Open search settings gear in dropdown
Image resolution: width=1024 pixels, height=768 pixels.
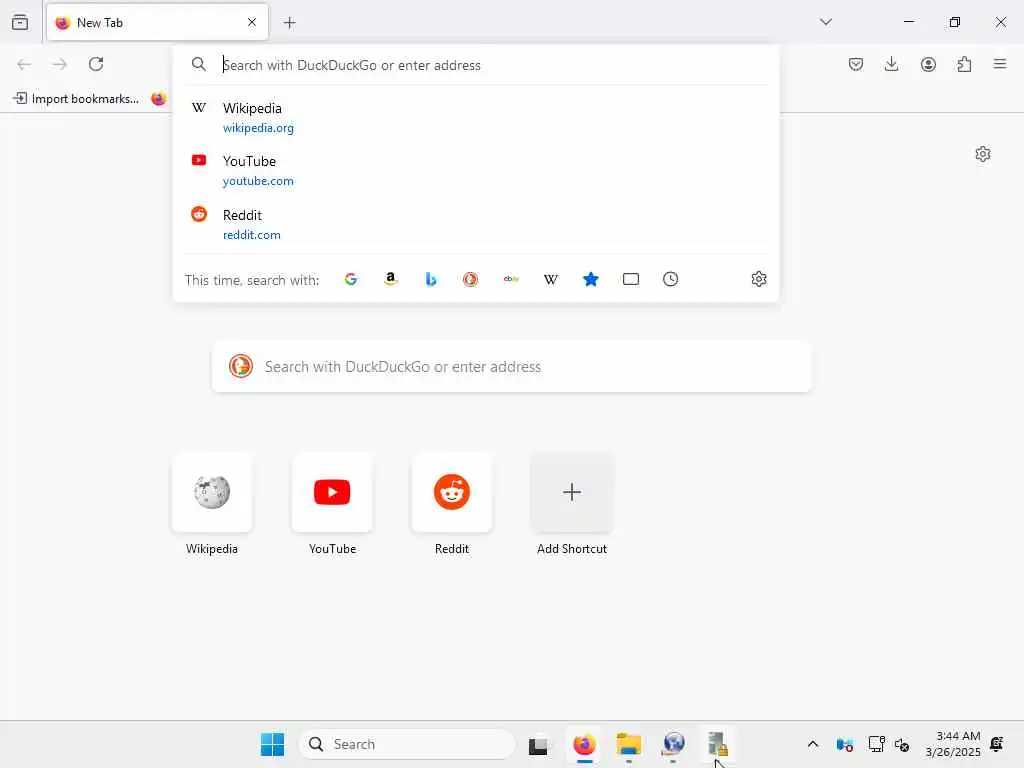coord(758,280)
